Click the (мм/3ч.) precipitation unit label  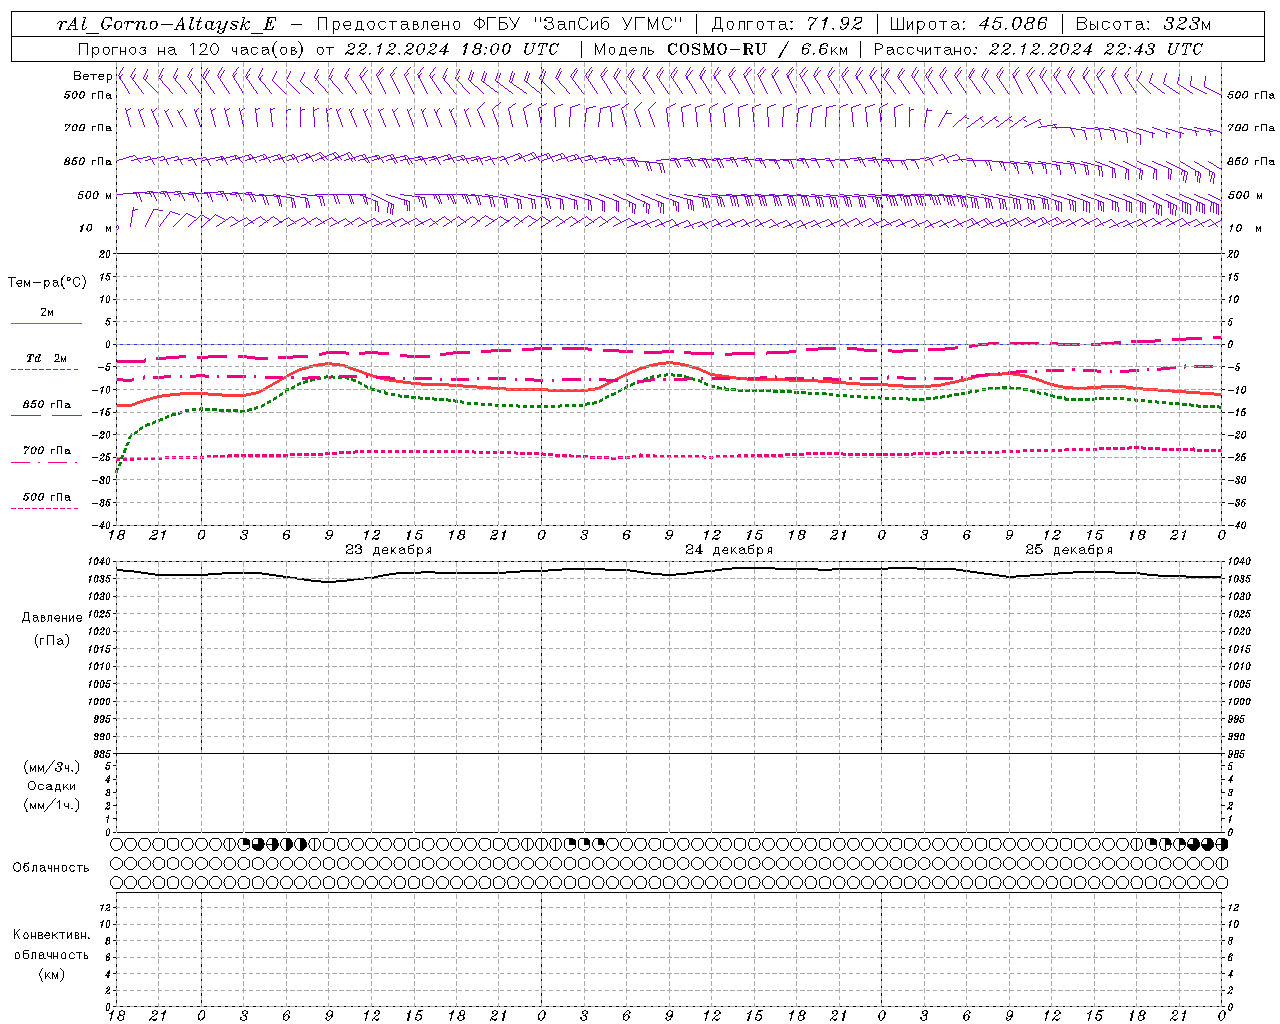(x=52, y=768)
